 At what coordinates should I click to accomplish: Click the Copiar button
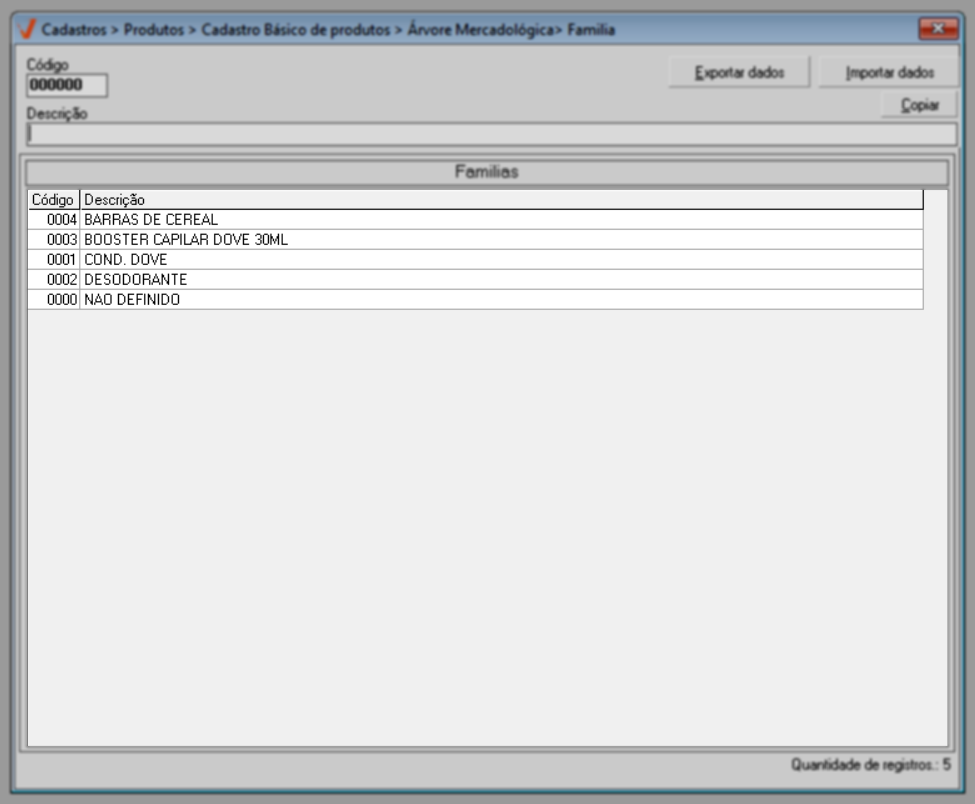point(920,105)
